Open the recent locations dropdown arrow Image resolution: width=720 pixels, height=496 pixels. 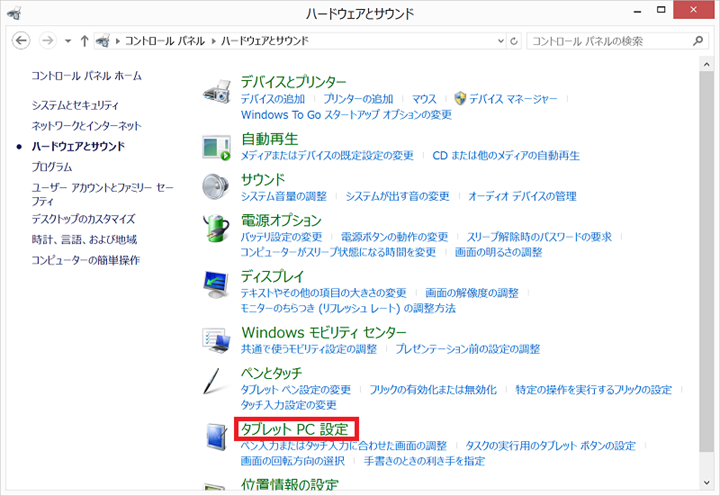68,41
